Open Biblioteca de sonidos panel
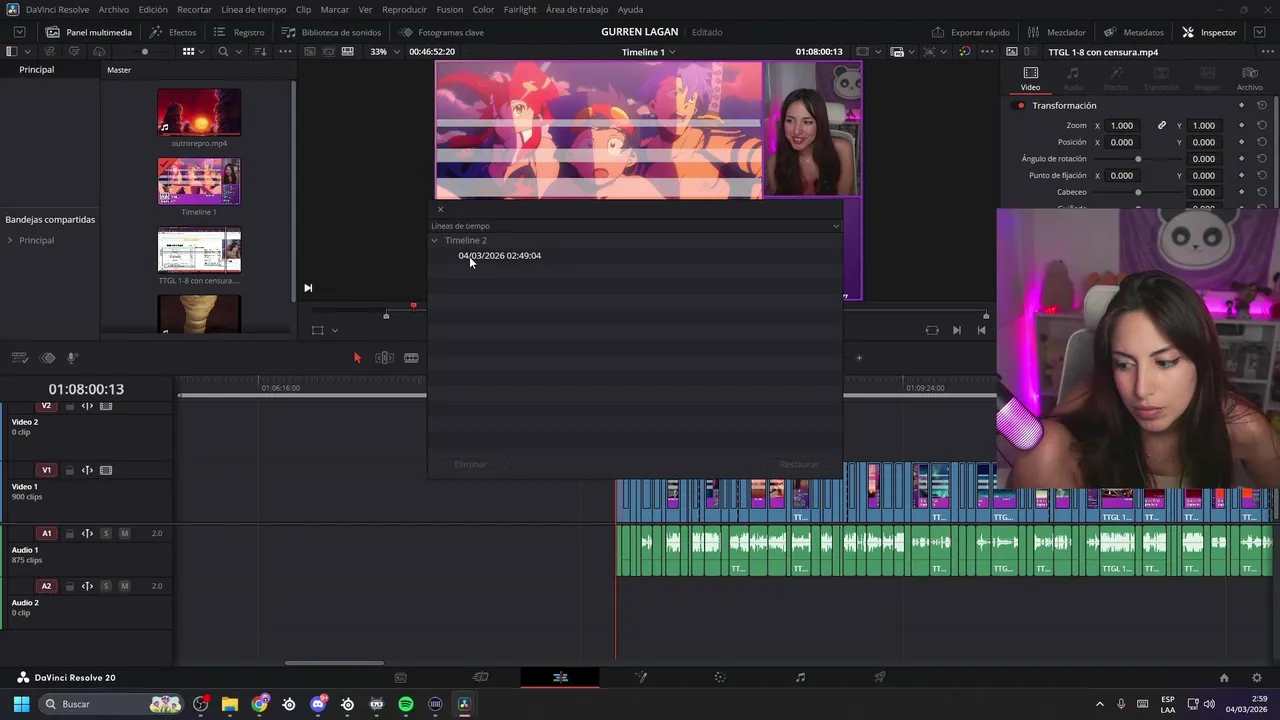This screenshot has height=720, width=1280. [x=331, y=32]
